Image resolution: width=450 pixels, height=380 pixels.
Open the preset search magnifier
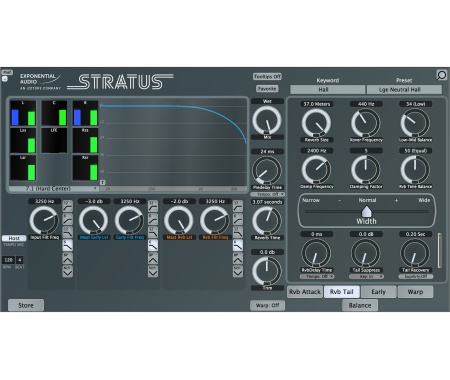(x=442, y=75)
